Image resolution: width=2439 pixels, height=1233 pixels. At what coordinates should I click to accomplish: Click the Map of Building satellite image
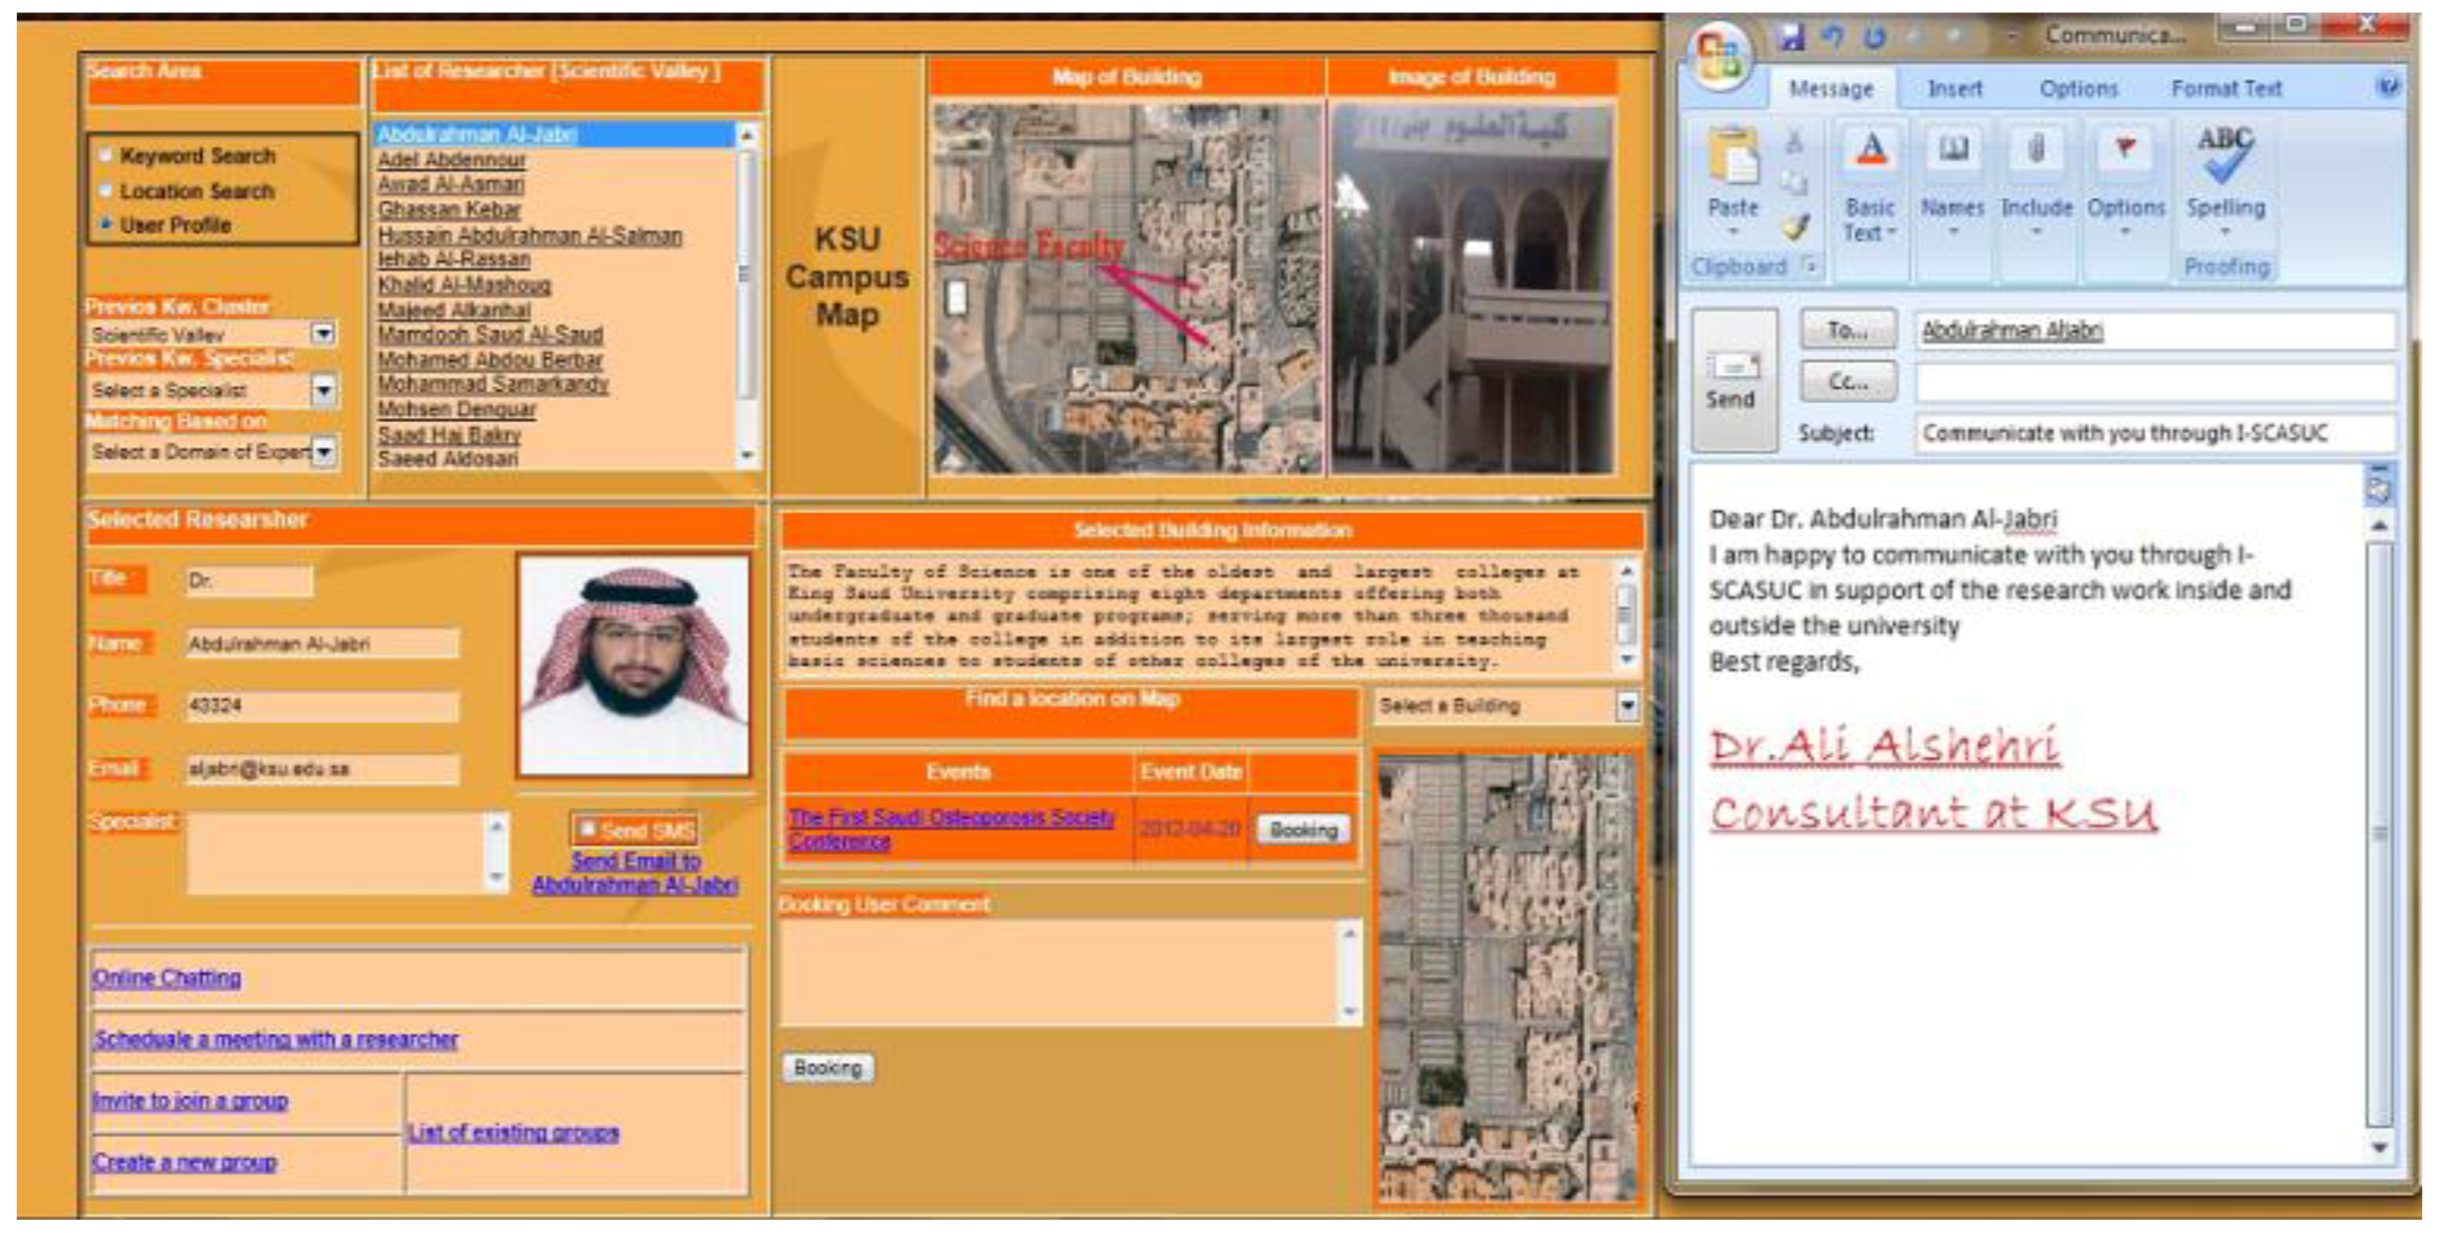tap(1128, 288)
